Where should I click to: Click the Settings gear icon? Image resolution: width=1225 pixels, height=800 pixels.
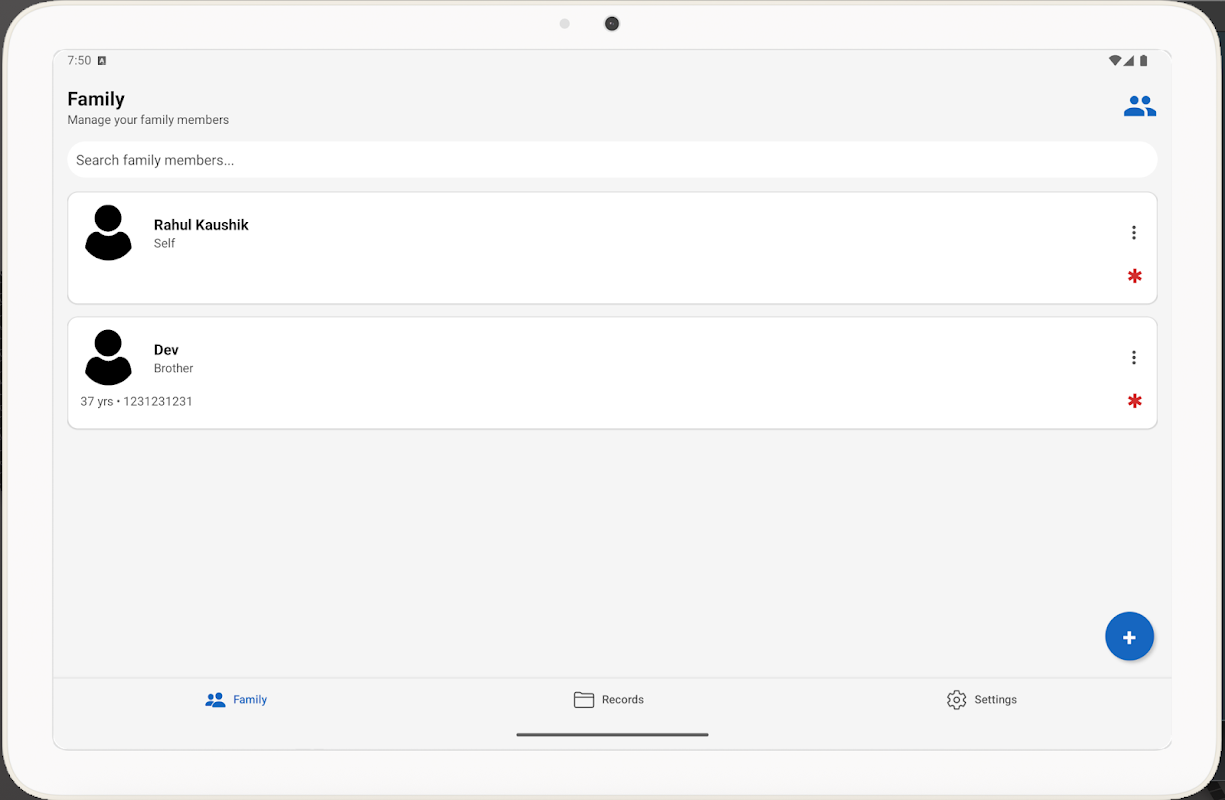click(956, 700)
